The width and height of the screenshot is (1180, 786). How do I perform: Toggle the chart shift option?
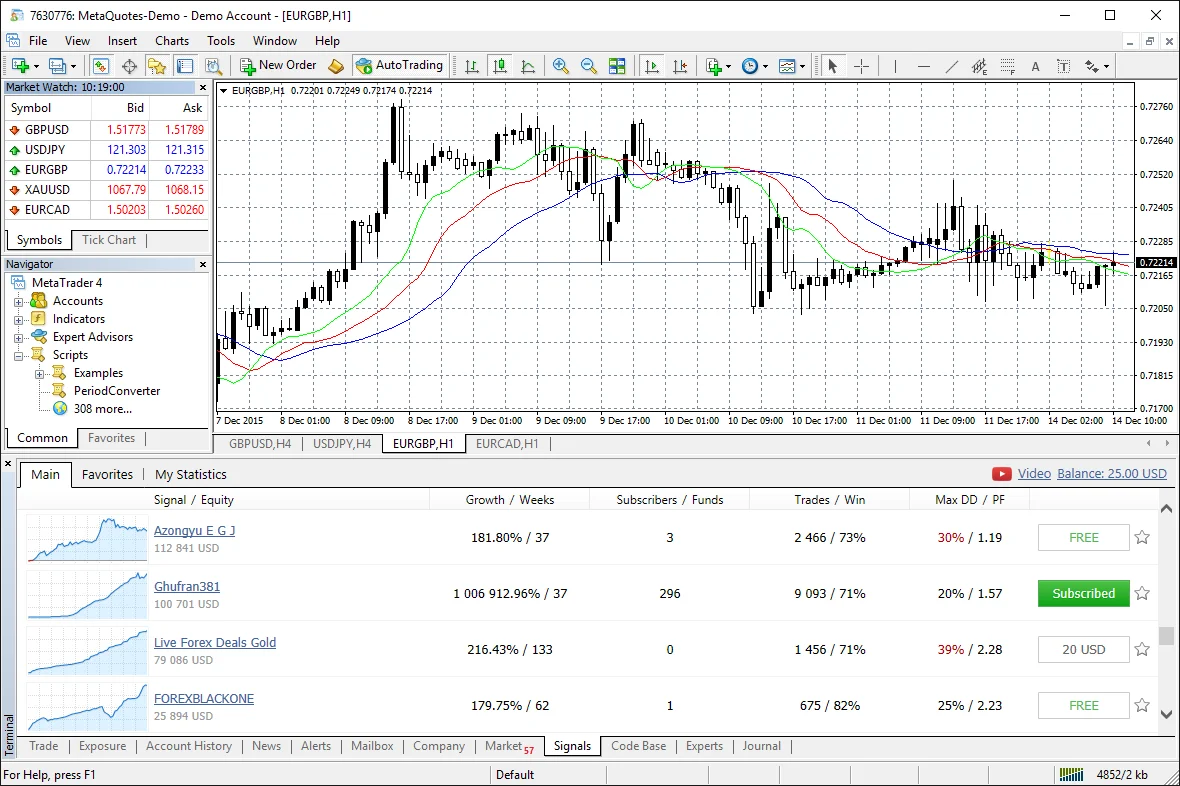click(x=681, y=66)
